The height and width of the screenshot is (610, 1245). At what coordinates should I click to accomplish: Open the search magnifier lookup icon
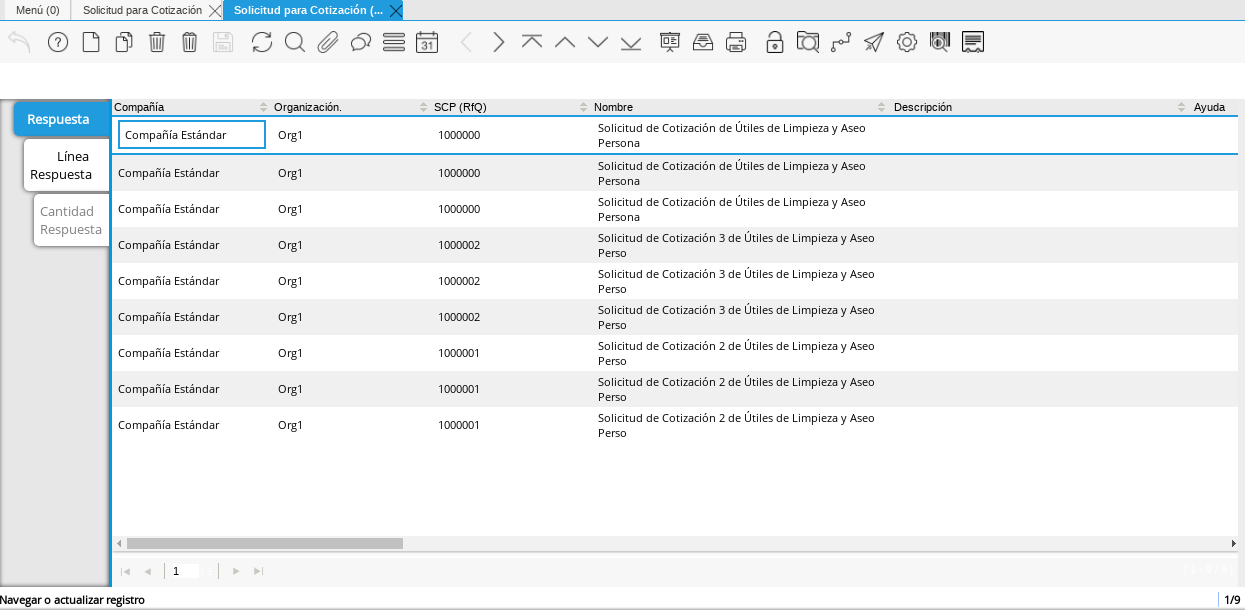pos(295,42)
